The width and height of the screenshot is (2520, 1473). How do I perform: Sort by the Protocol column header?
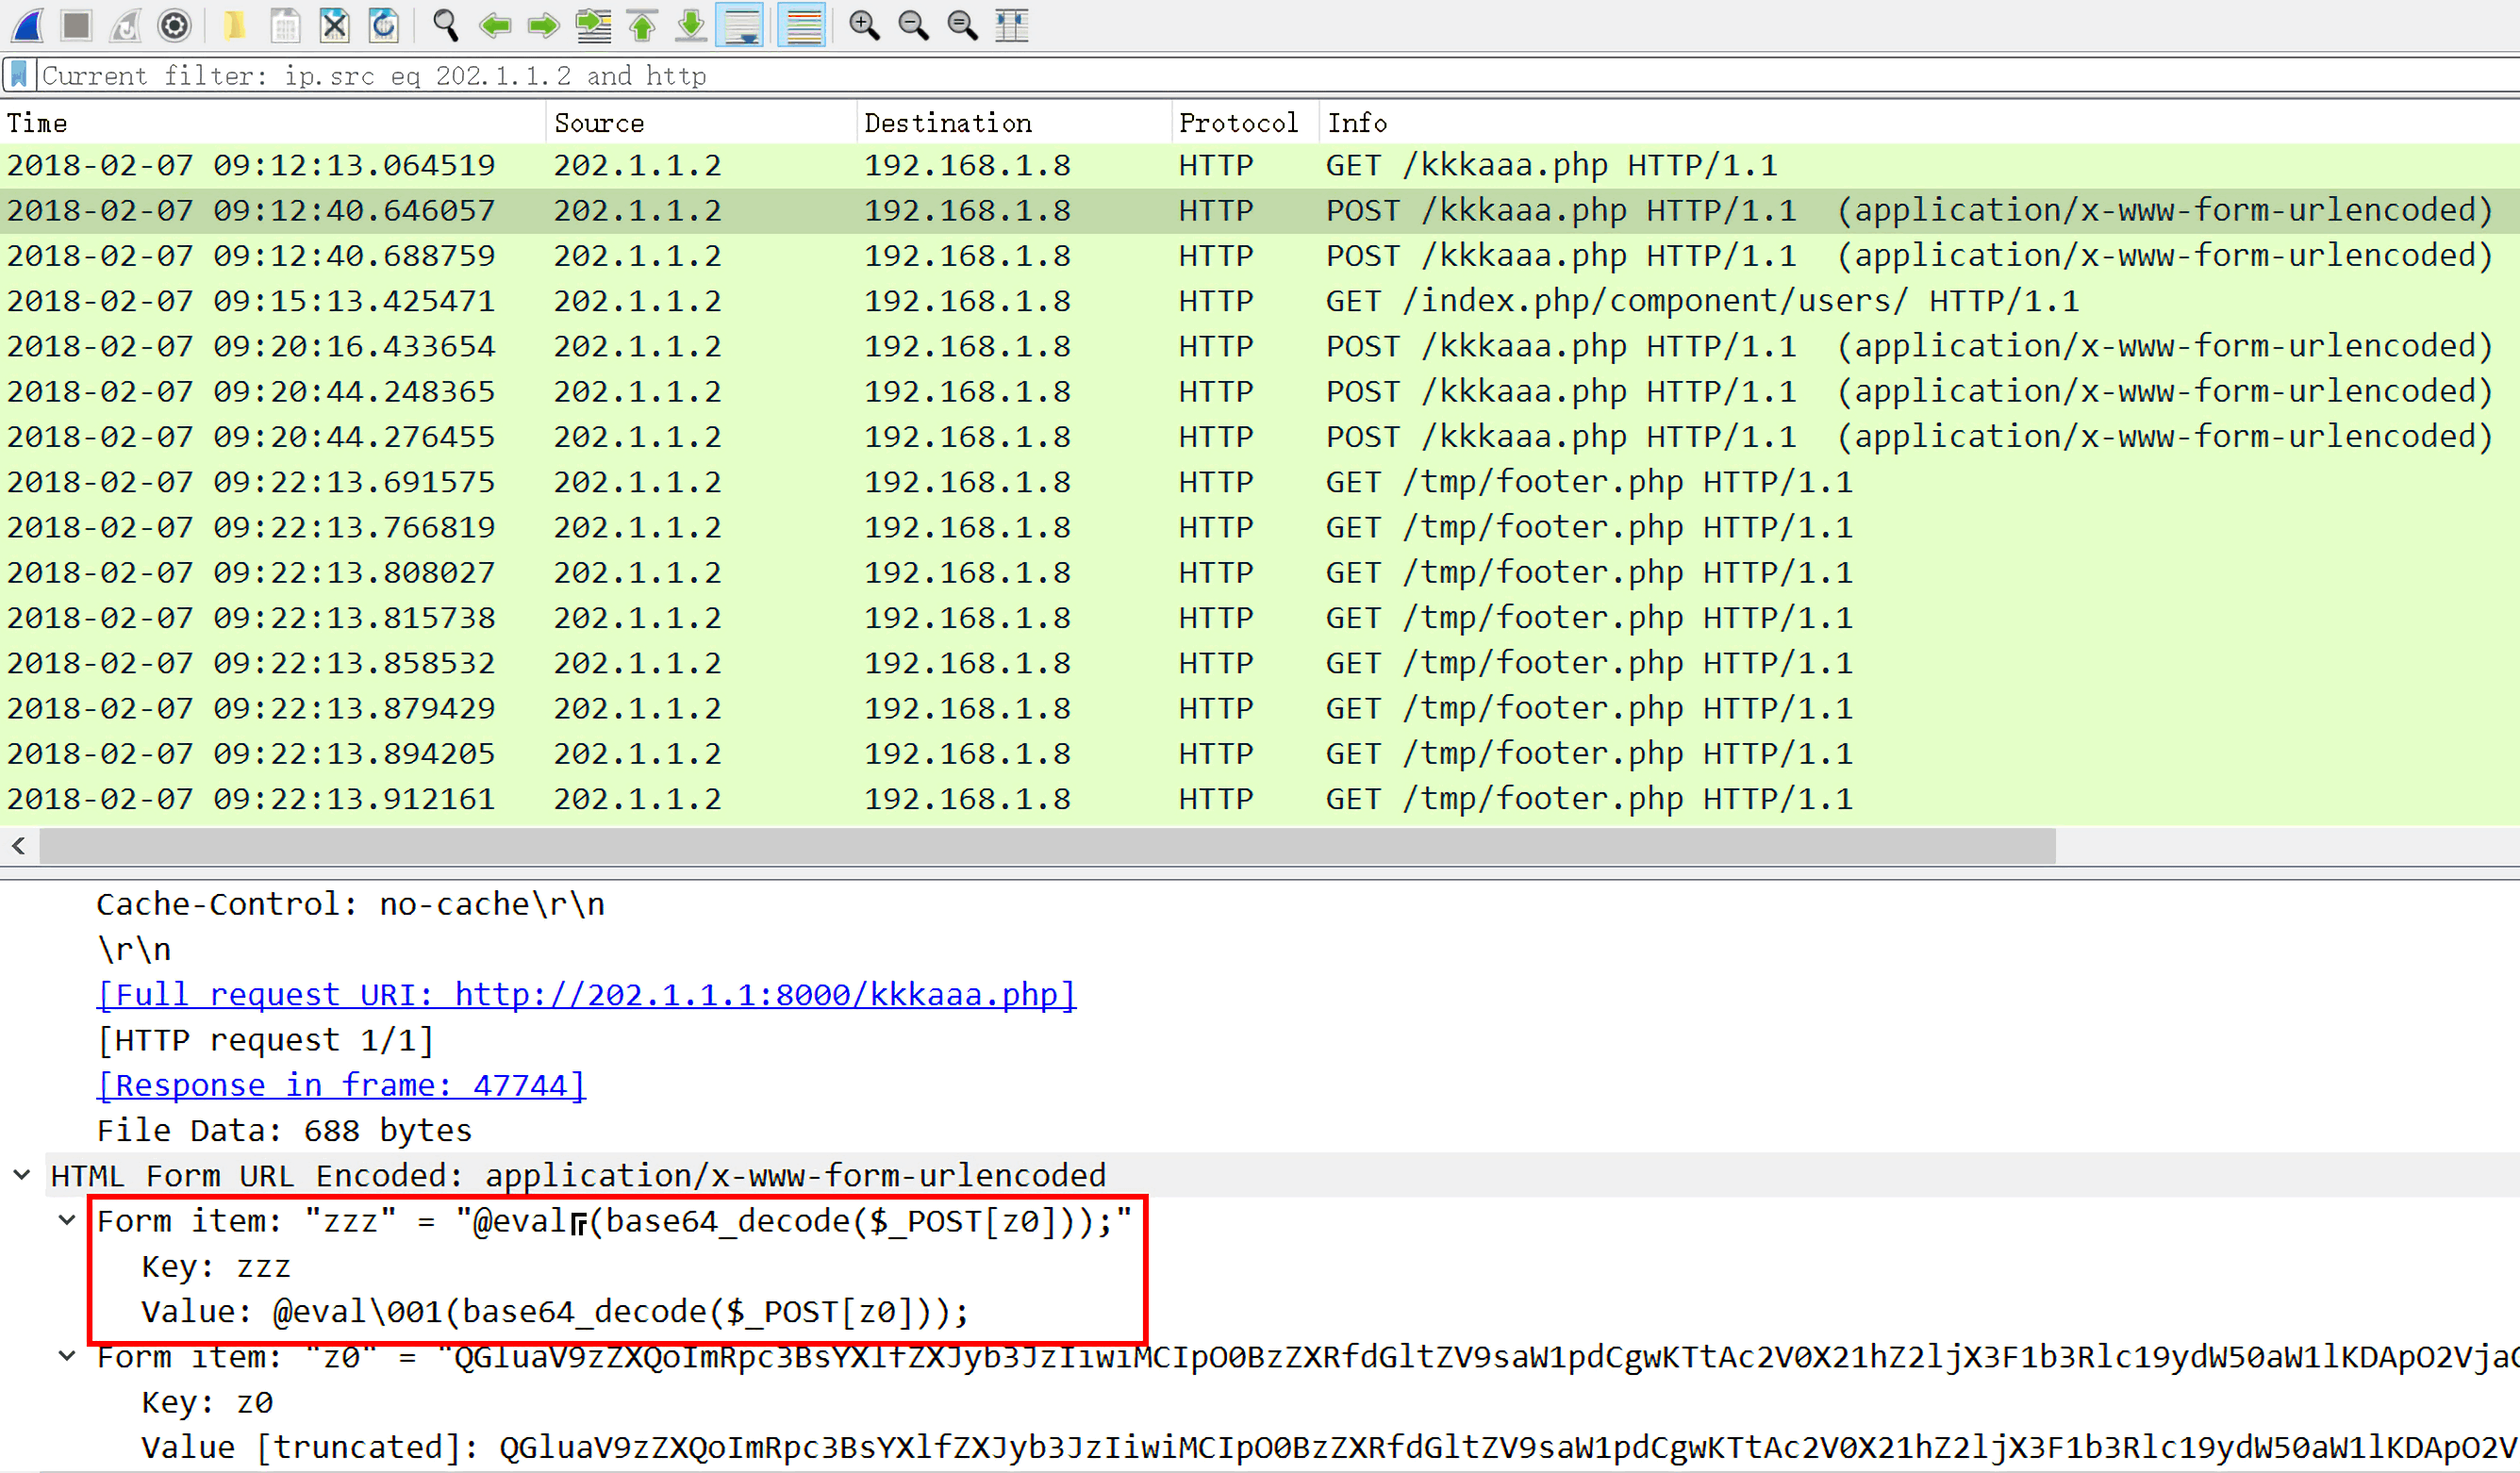coord(1245,122)
